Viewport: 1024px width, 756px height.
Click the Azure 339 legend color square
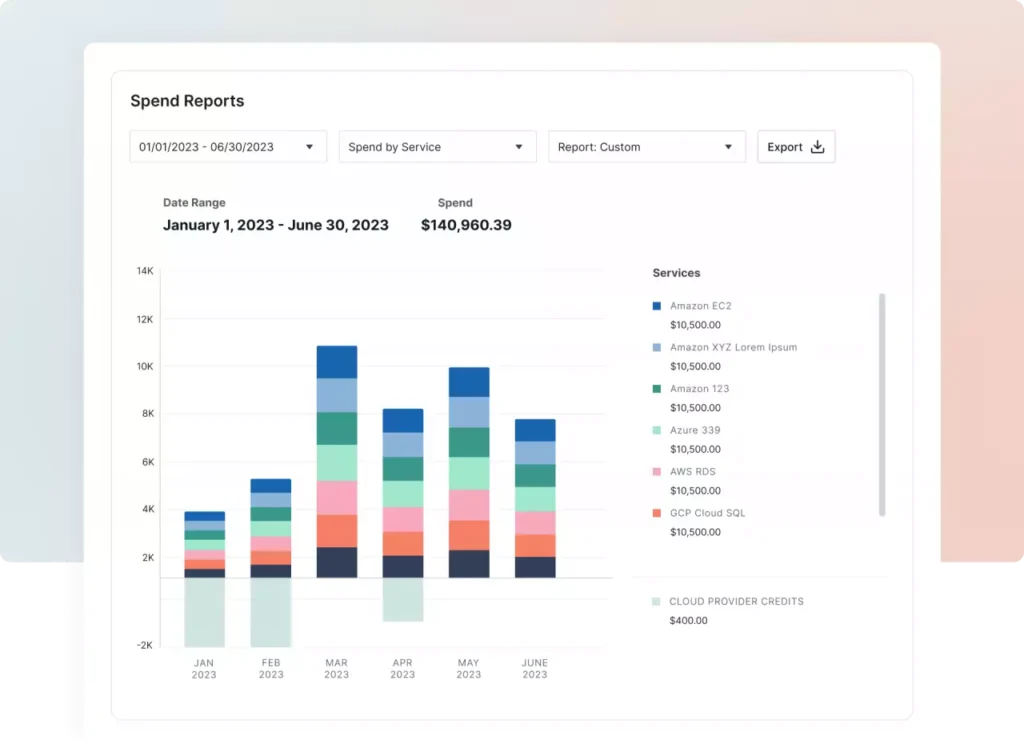tap(655, 430)
